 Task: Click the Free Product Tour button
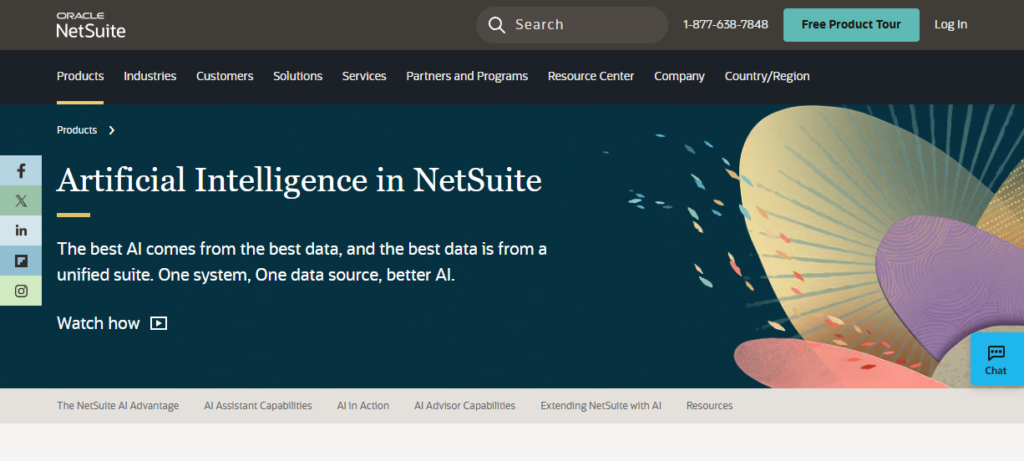pyautogui.click(x=851, y=25)
